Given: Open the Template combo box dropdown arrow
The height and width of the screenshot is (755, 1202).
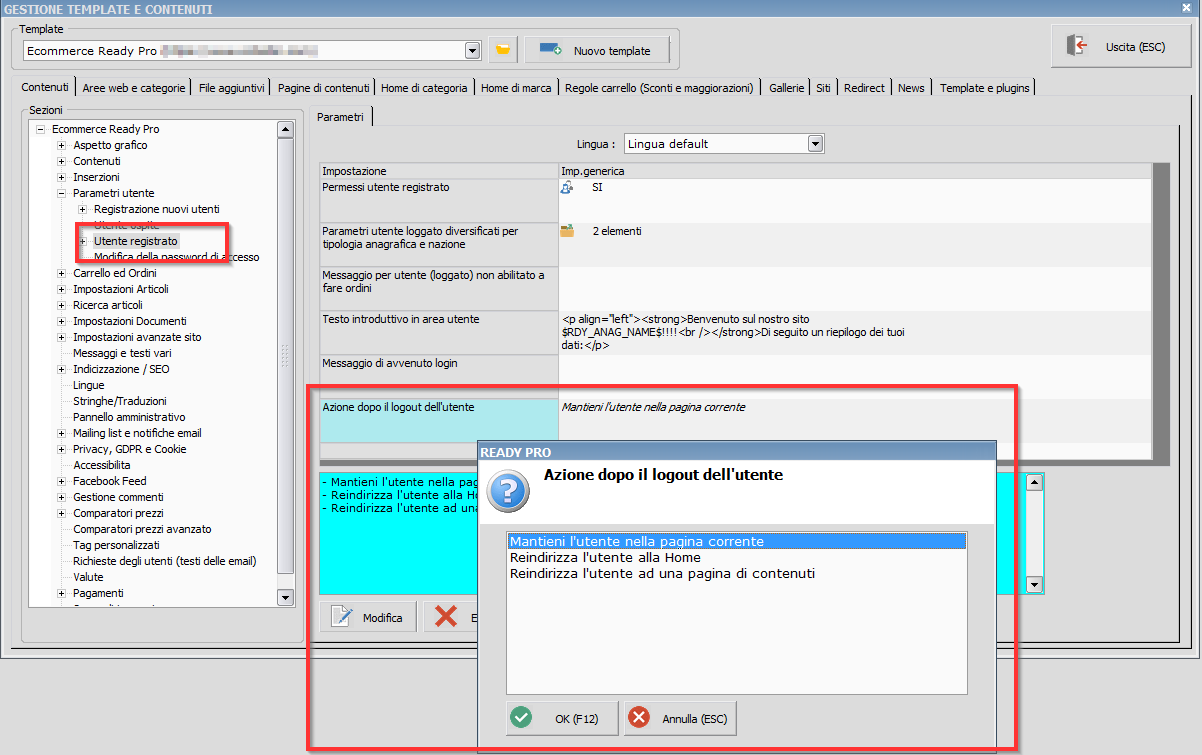Looking at the screenshot, I should coord(473,50).
